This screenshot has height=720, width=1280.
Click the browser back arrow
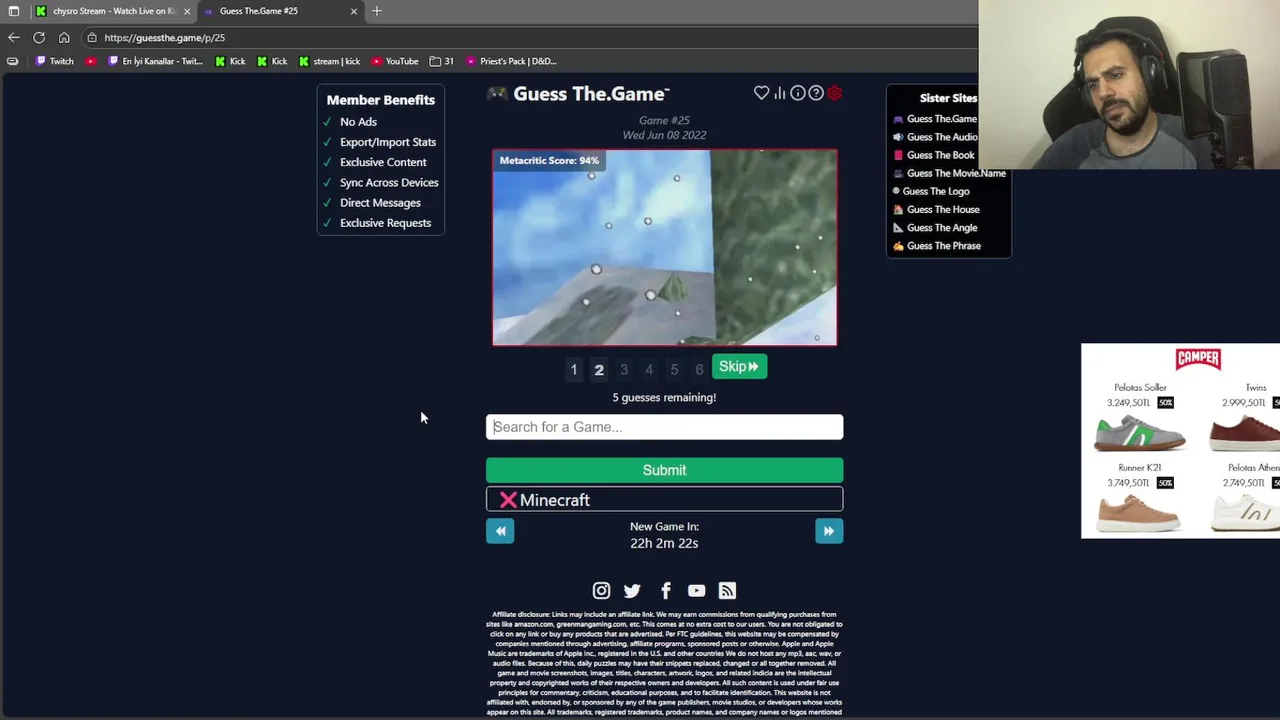[x=13, y=37]
